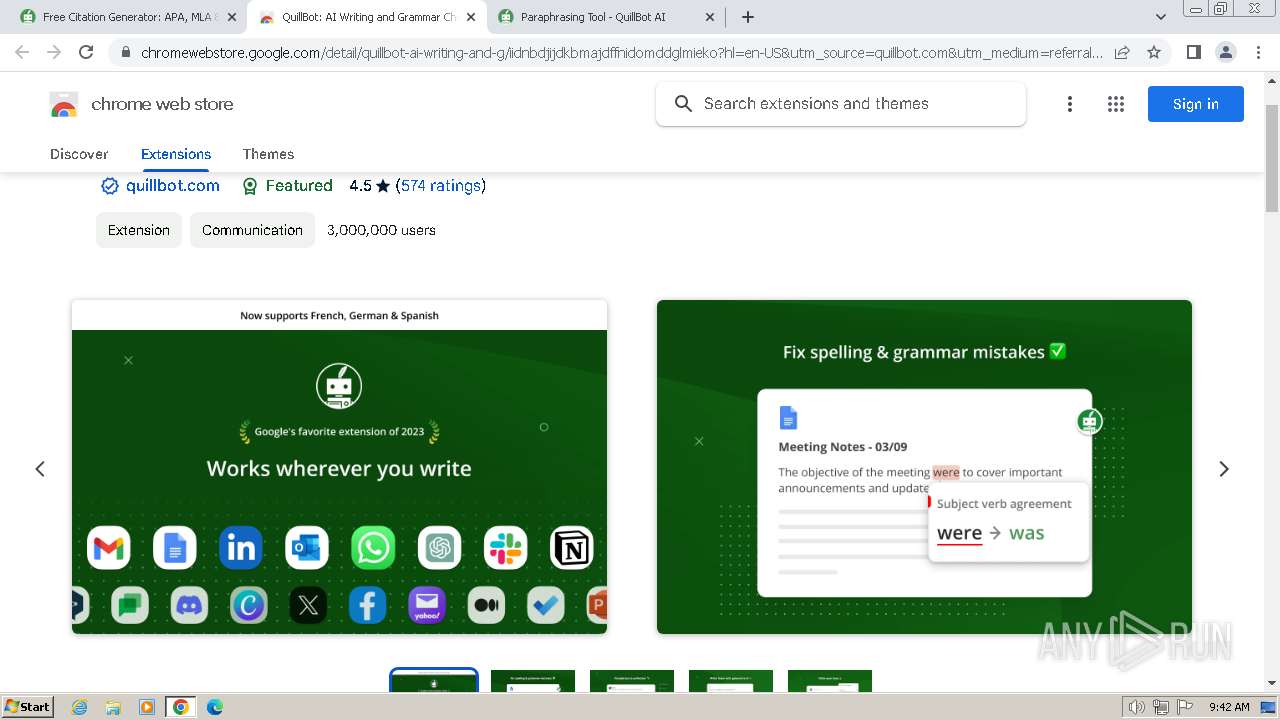Open the Chrome profile avatar menu
Viewport: 1280px width, 720px height.
click(1225, 52)
